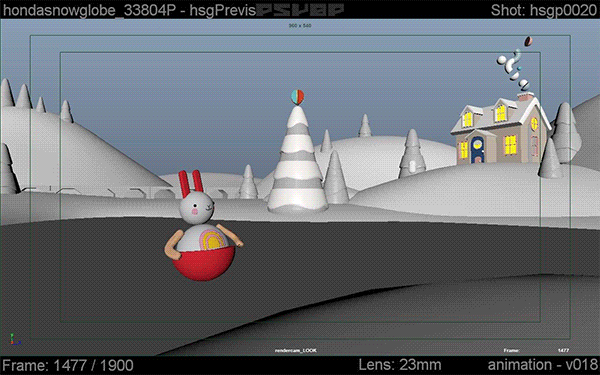Click the striped ball atop the tree

coord(298,97)
